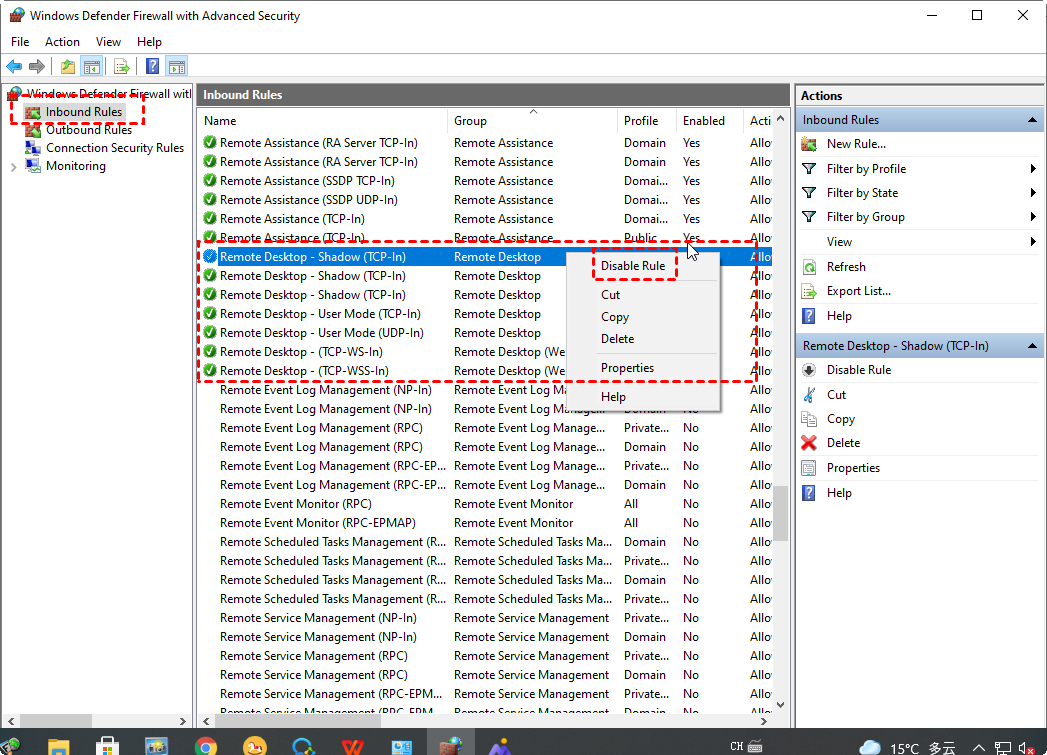Screen dimensions: 1047x755
Task: Open the Action menu in menu bar
Action: point(62,42)
